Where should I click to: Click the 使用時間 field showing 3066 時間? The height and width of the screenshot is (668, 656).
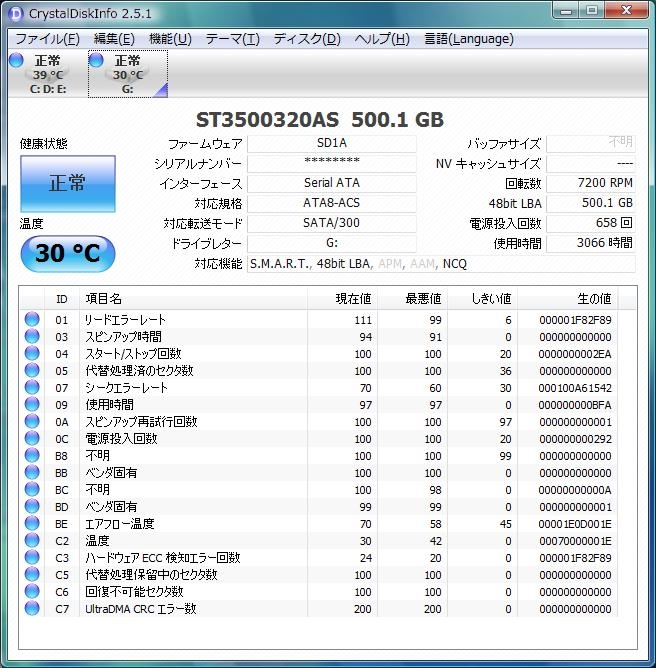(591, 244)
